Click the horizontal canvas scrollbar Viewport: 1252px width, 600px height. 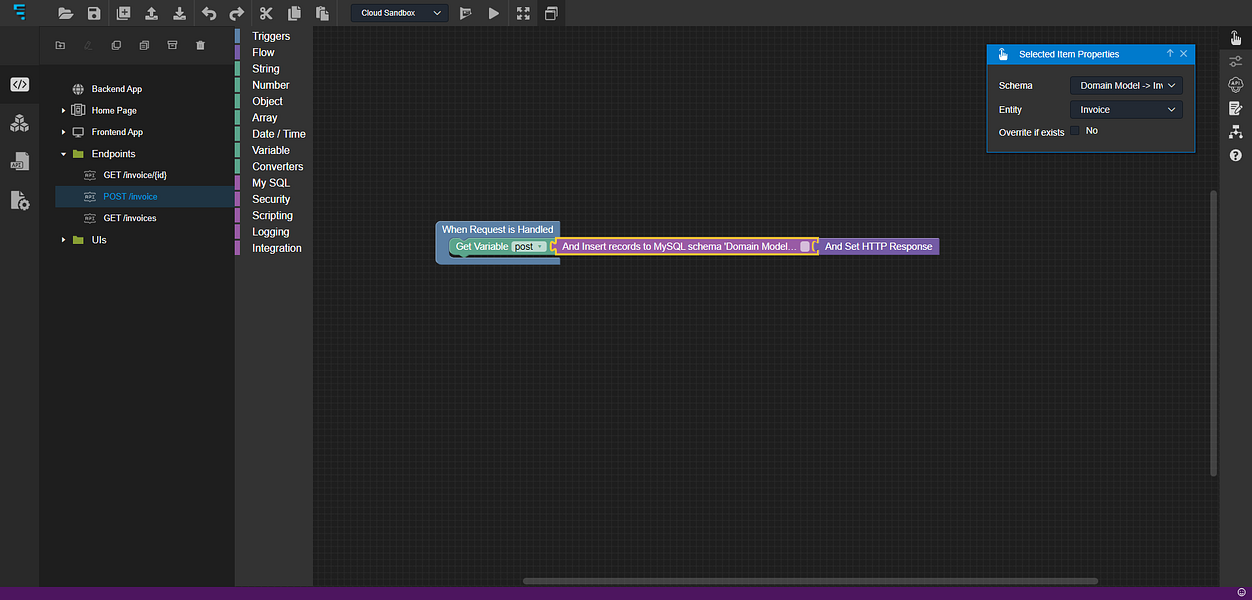(x=810, y=581)
